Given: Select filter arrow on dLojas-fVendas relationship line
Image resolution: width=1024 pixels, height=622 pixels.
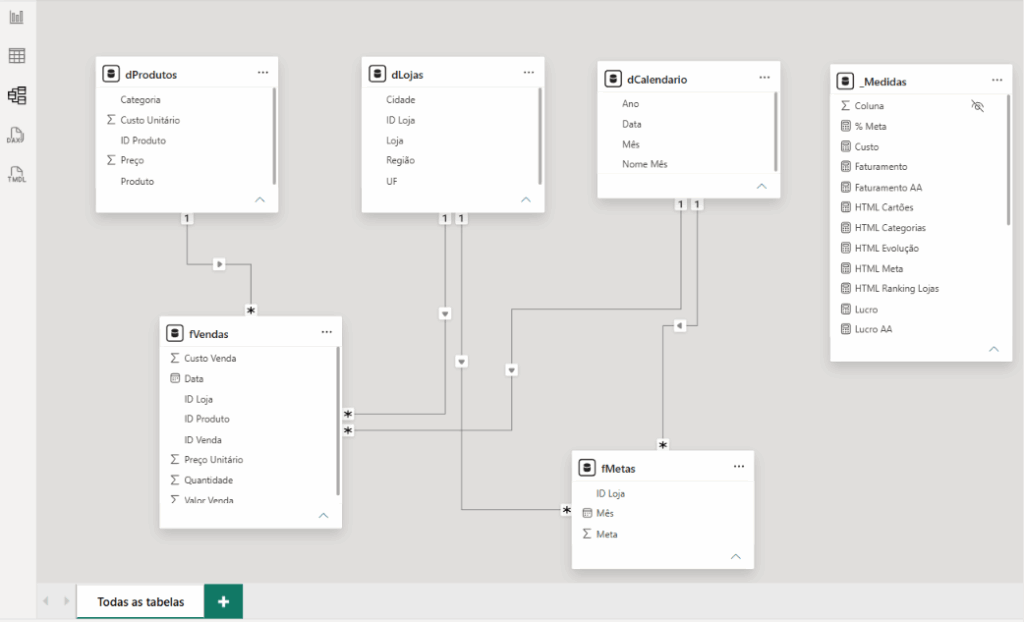Looking at the screenshot, I should coord(445,314).
